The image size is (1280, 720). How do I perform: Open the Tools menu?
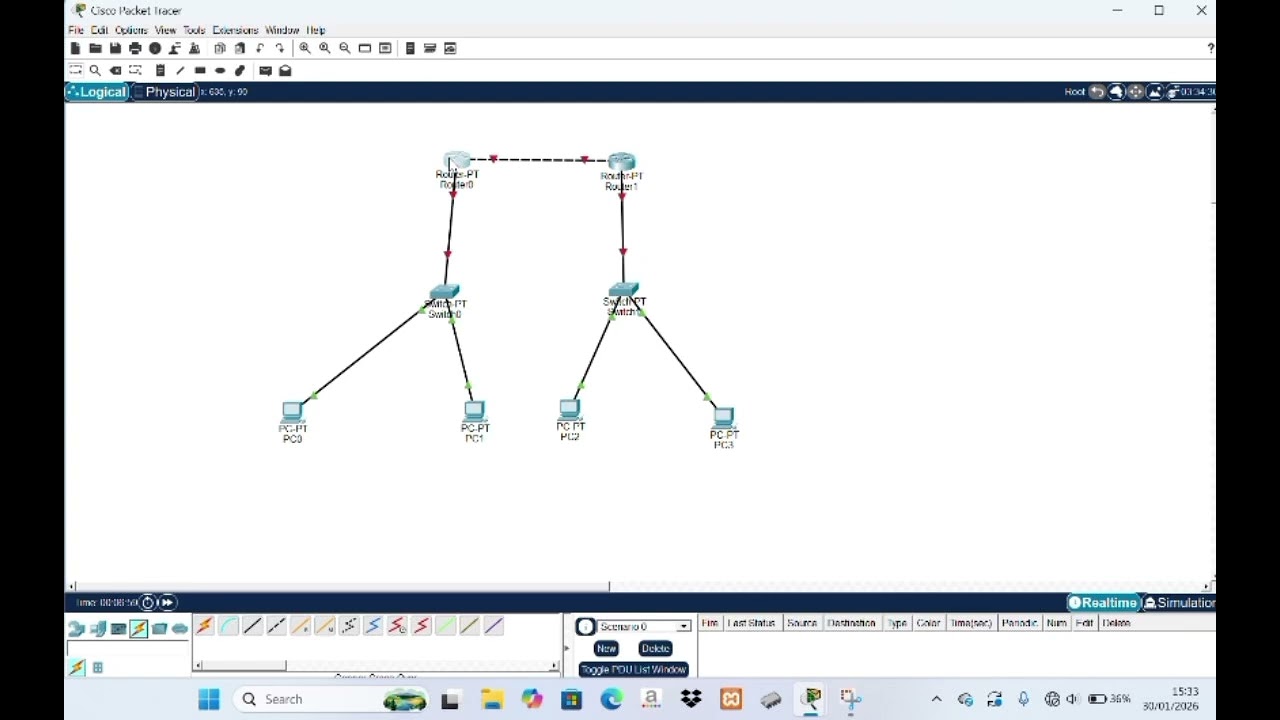(x=194, y=30)
